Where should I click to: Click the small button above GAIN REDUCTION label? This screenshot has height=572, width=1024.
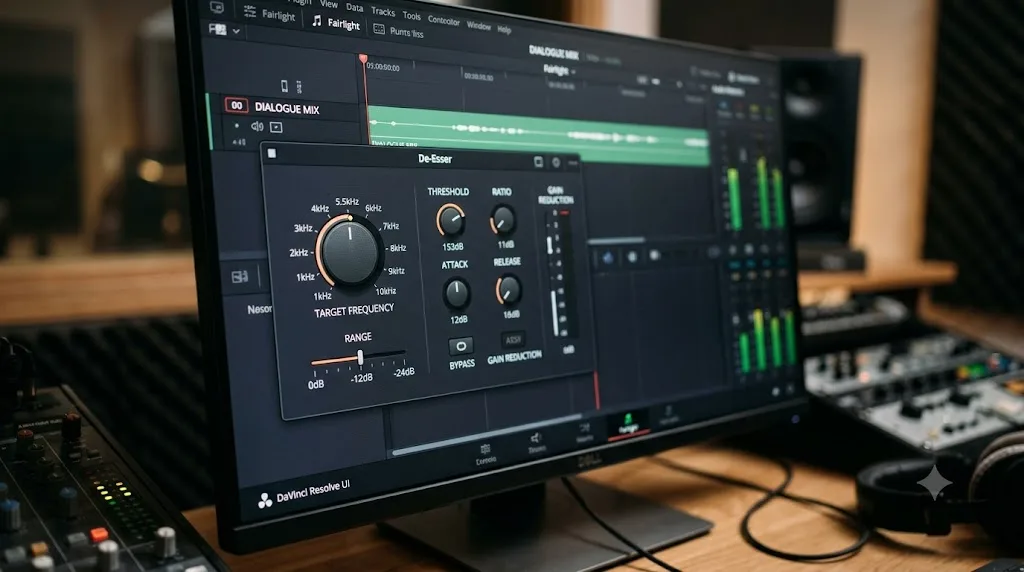tap(513, 340)
